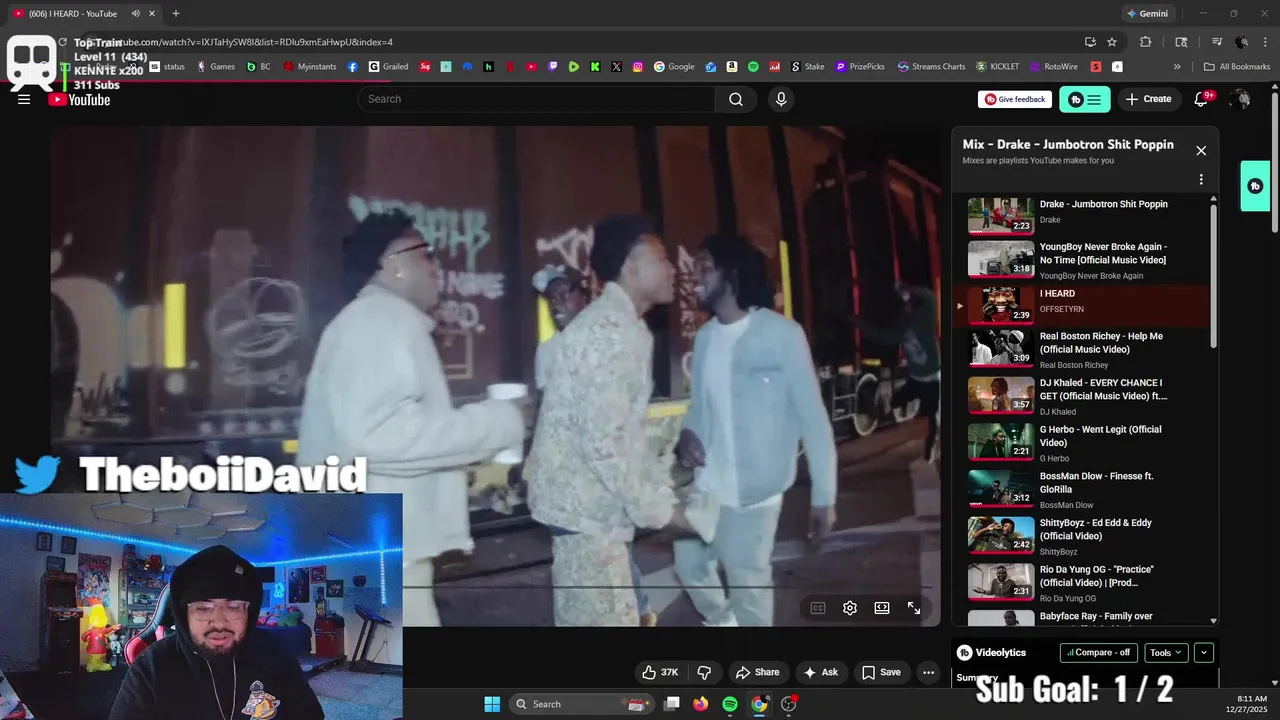Like the video with 37K likes
Screen dimensions: 1280x720
(x=660, y=672)
